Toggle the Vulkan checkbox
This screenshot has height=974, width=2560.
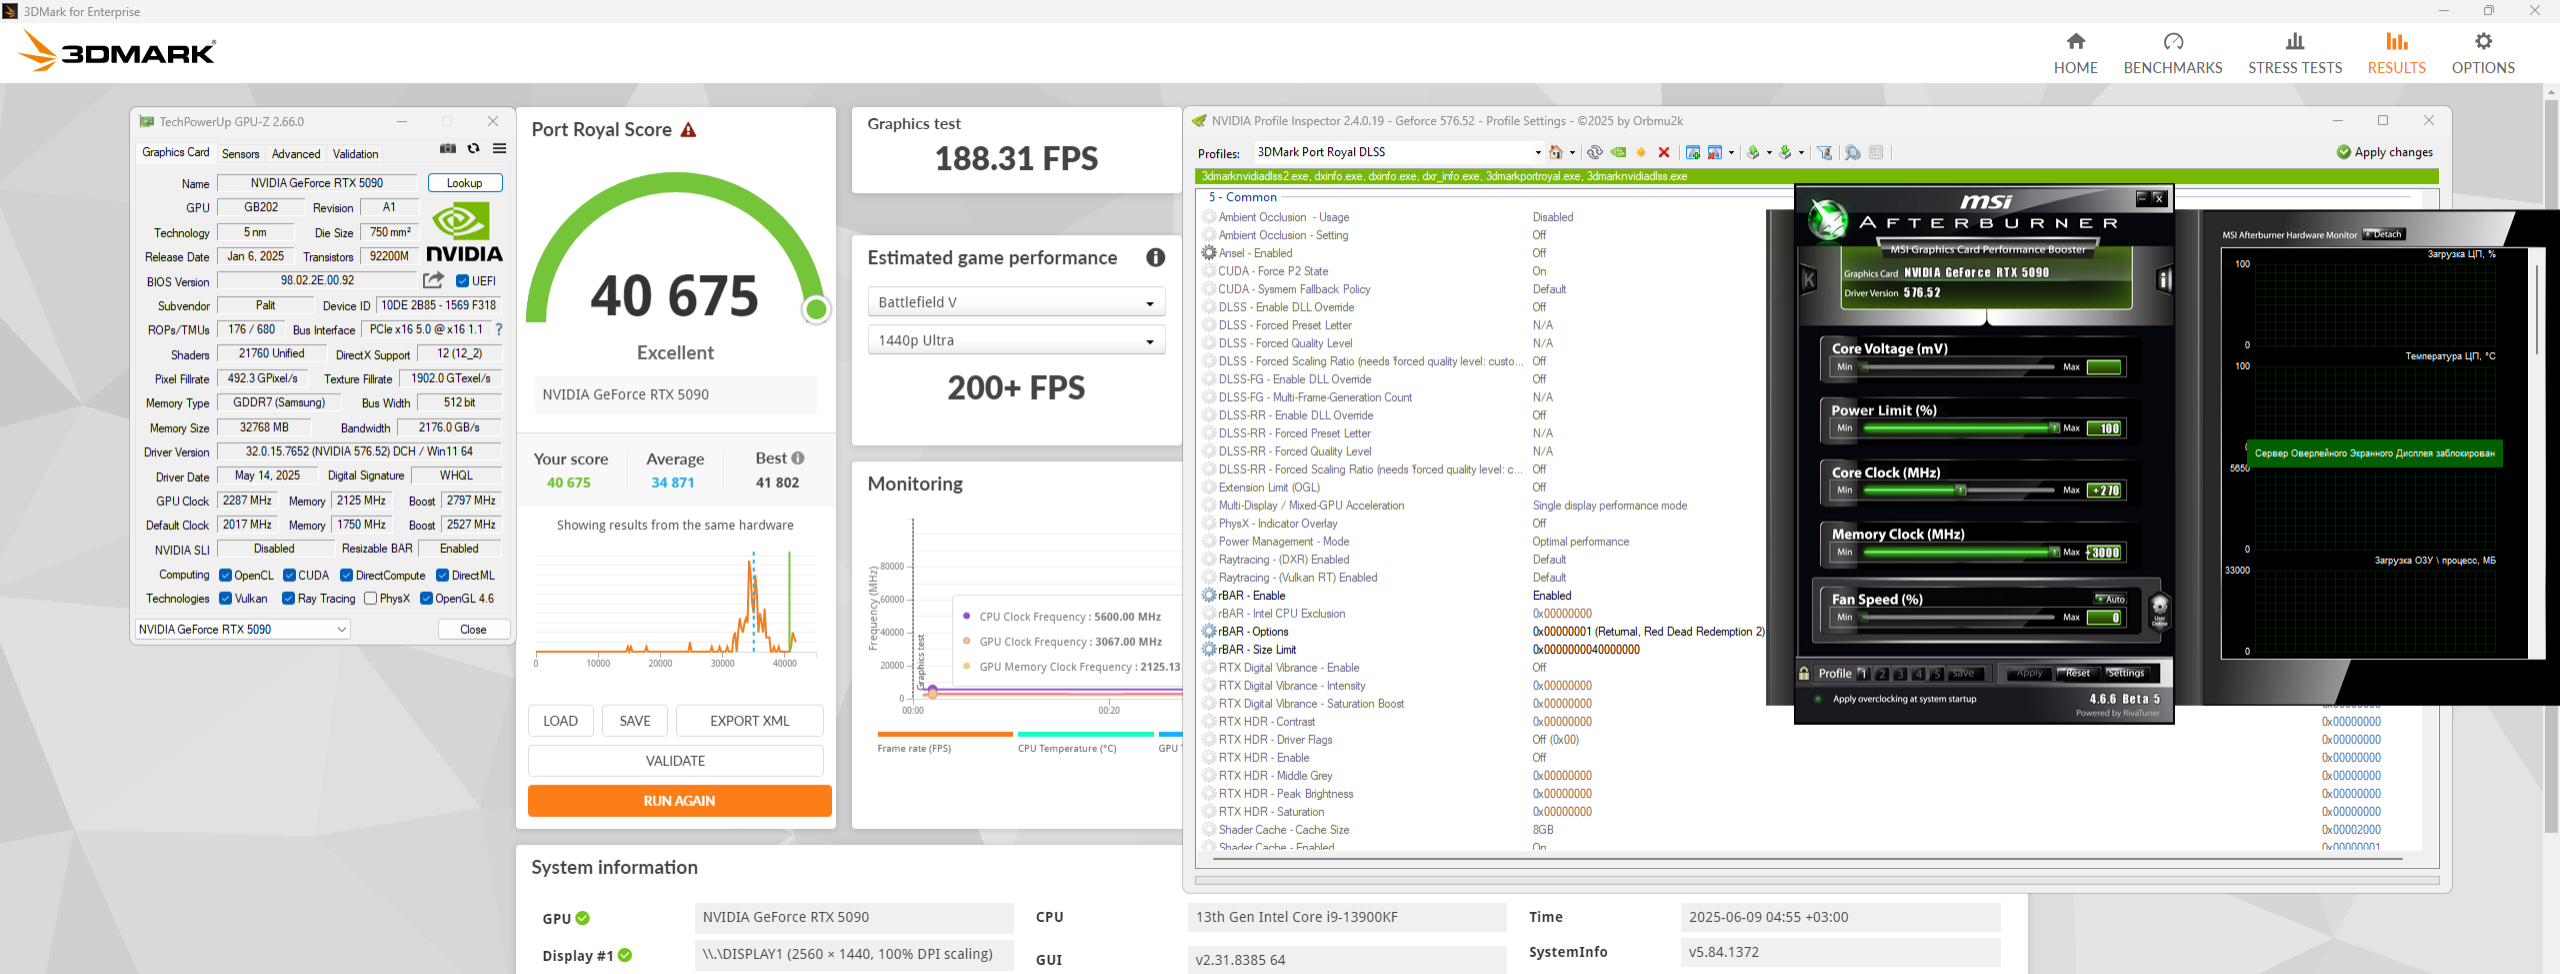(226, 598)
